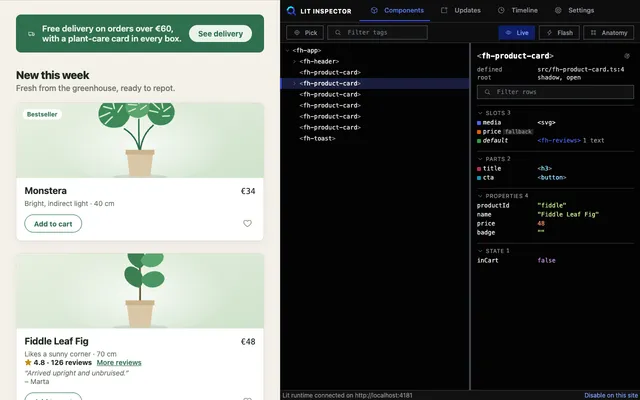The height and width of the screenshot is (400, 640).
Task: Focus the Filter rows input
Action: coord(556,92)
